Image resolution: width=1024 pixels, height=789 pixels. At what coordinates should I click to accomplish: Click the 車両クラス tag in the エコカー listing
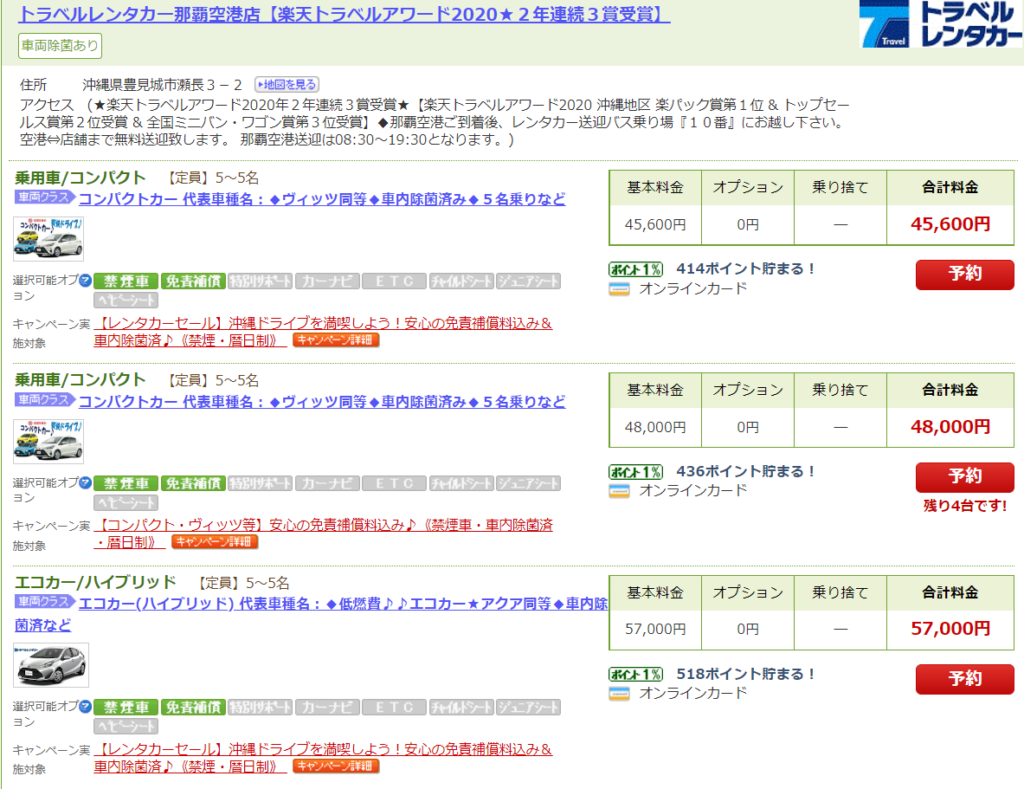pyautogui.click(x=44, y=602)
